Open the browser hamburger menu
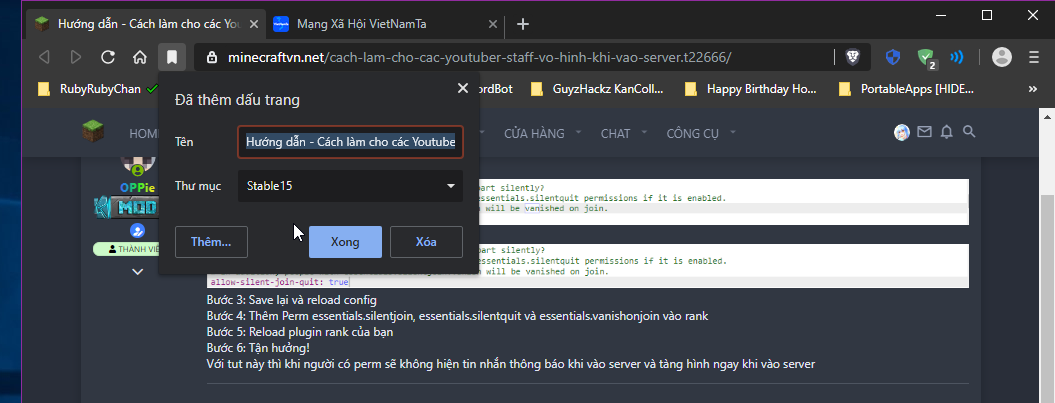1055x403 pixels. pos(1034,57)
